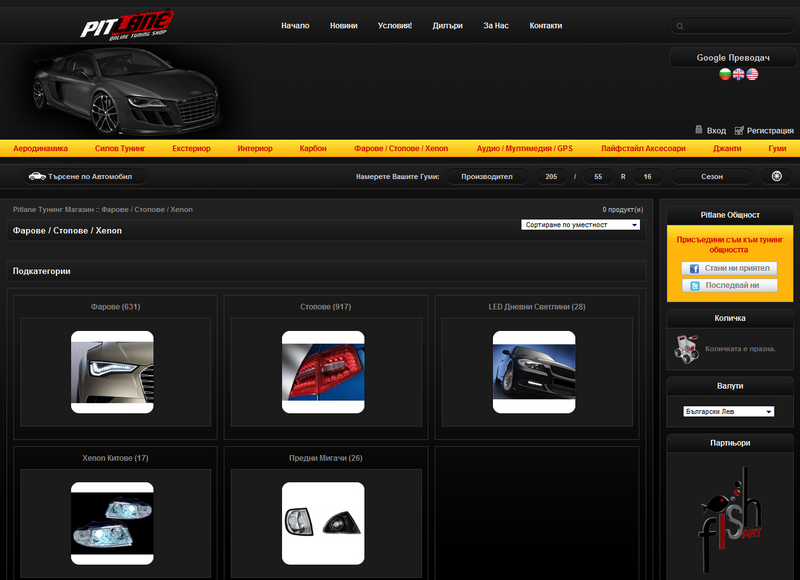The image size is (800, 580).
Task: Click the Вход login link
Action: (x=716, y=131)
